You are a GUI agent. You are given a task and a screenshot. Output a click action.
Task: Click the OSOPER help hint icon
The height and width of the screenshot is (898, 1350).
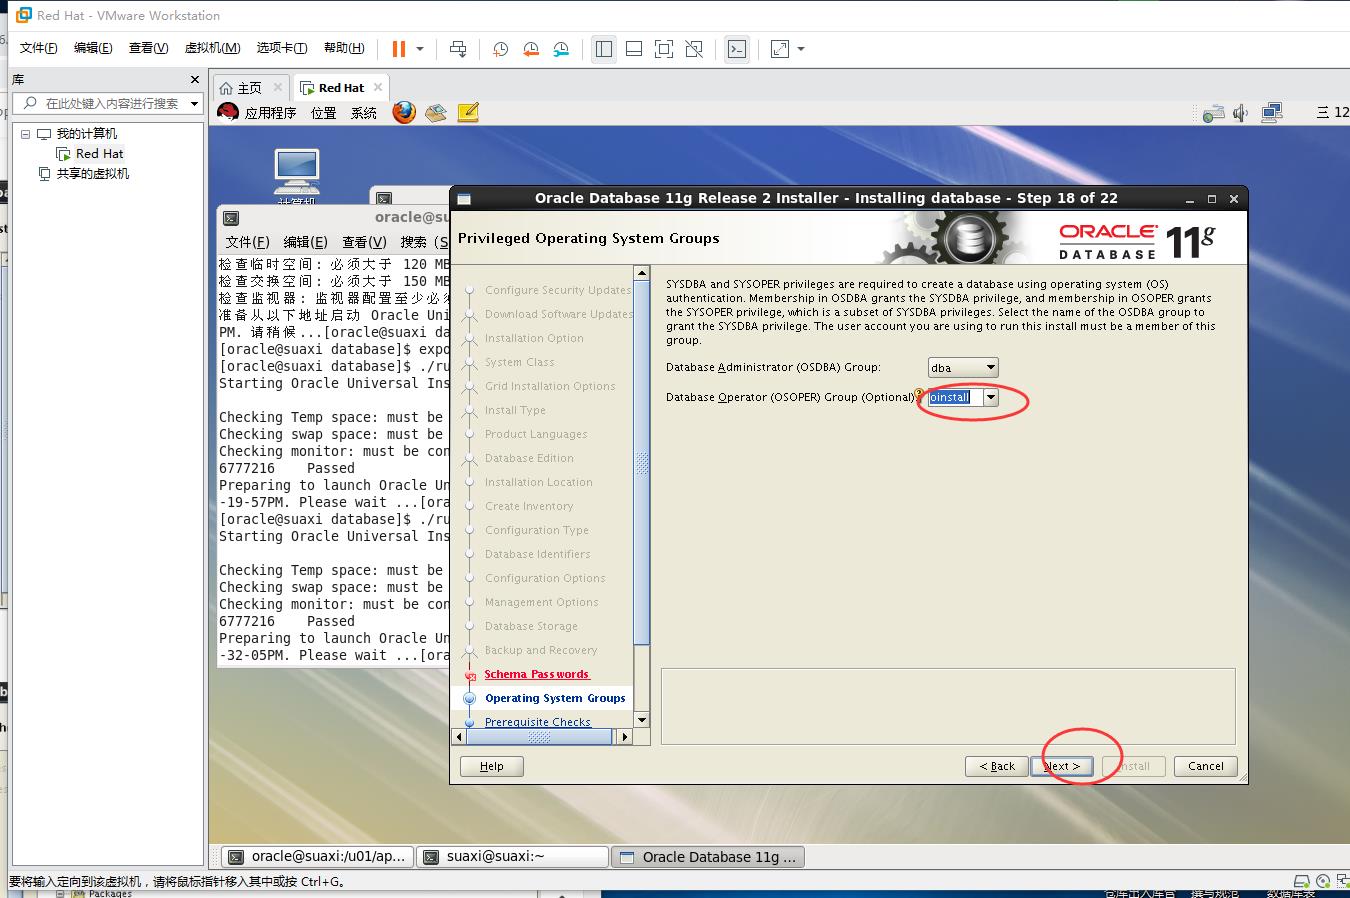pos(921,396)
